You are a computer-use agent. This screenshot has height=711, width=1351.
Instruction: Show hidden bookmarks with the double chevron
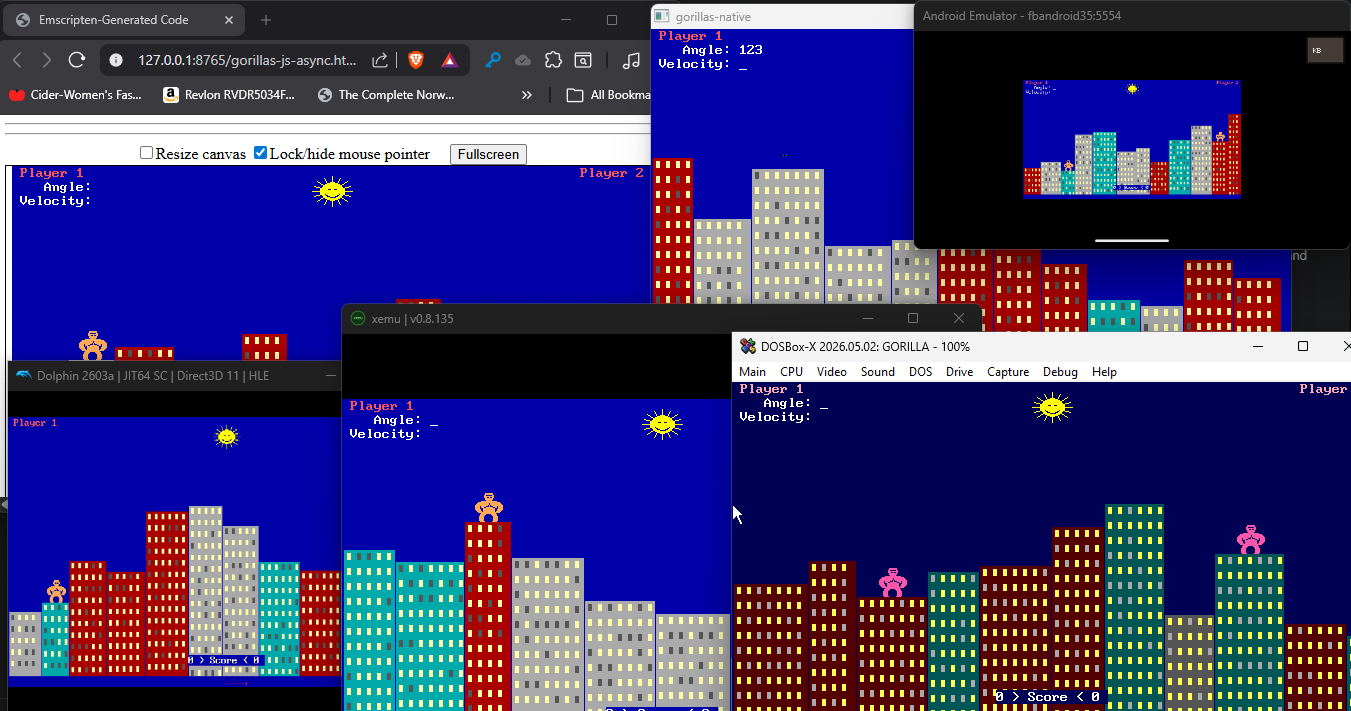click(x=527, y=95)
